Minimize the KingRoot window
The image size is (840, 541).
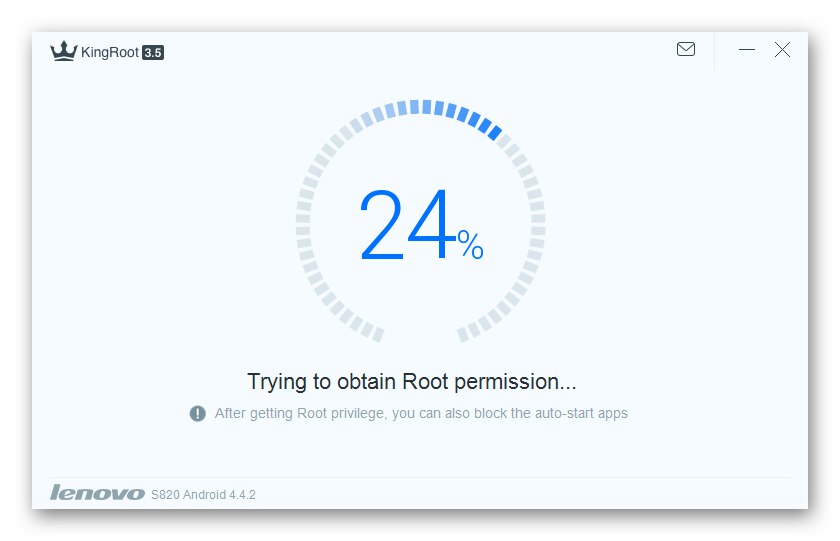click(x=747, y=49)
